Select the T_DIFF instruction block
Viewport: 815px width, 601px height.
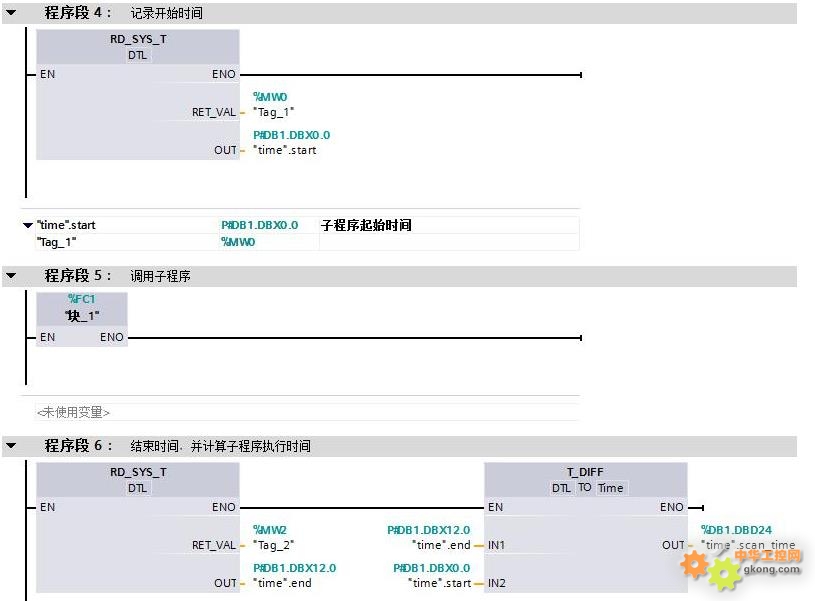pyautogui.click(x=586, y=527)
